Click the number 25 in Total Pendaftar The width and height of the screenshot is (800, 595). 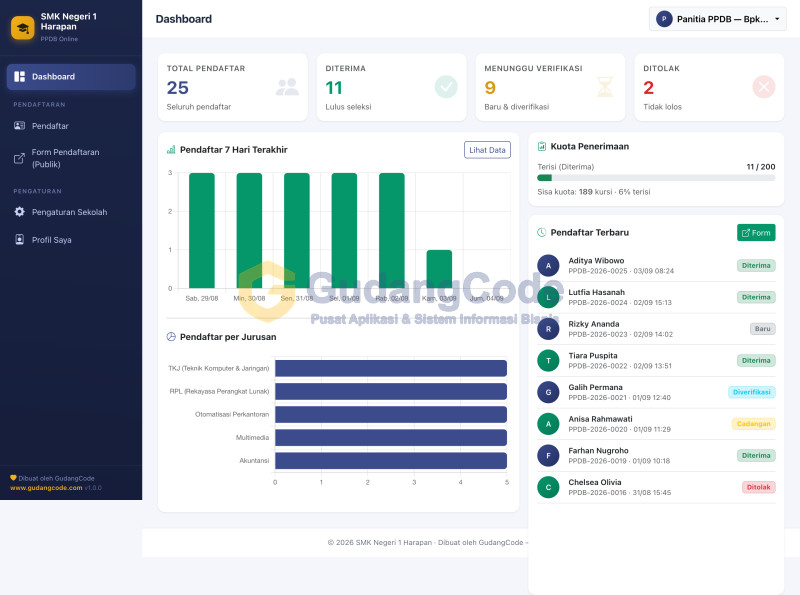[178, 88]
